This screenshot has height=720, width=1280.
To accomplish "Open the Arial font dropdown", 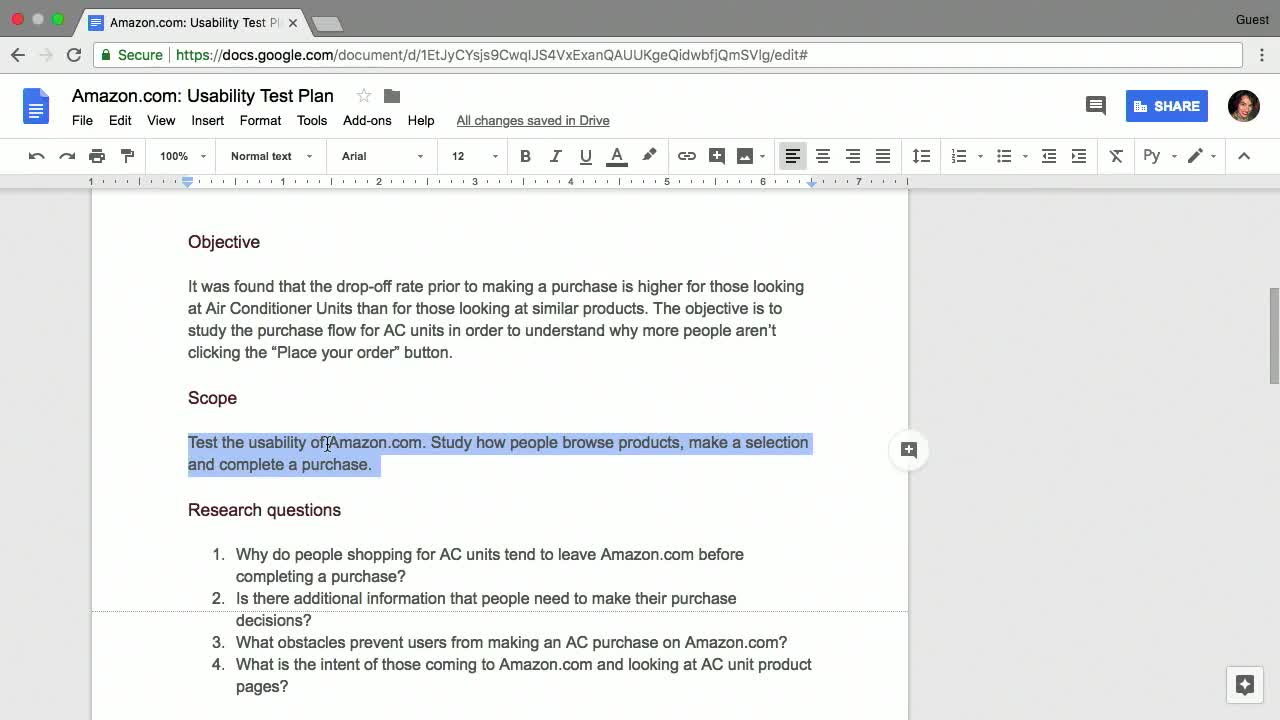I will coord(382,156).
